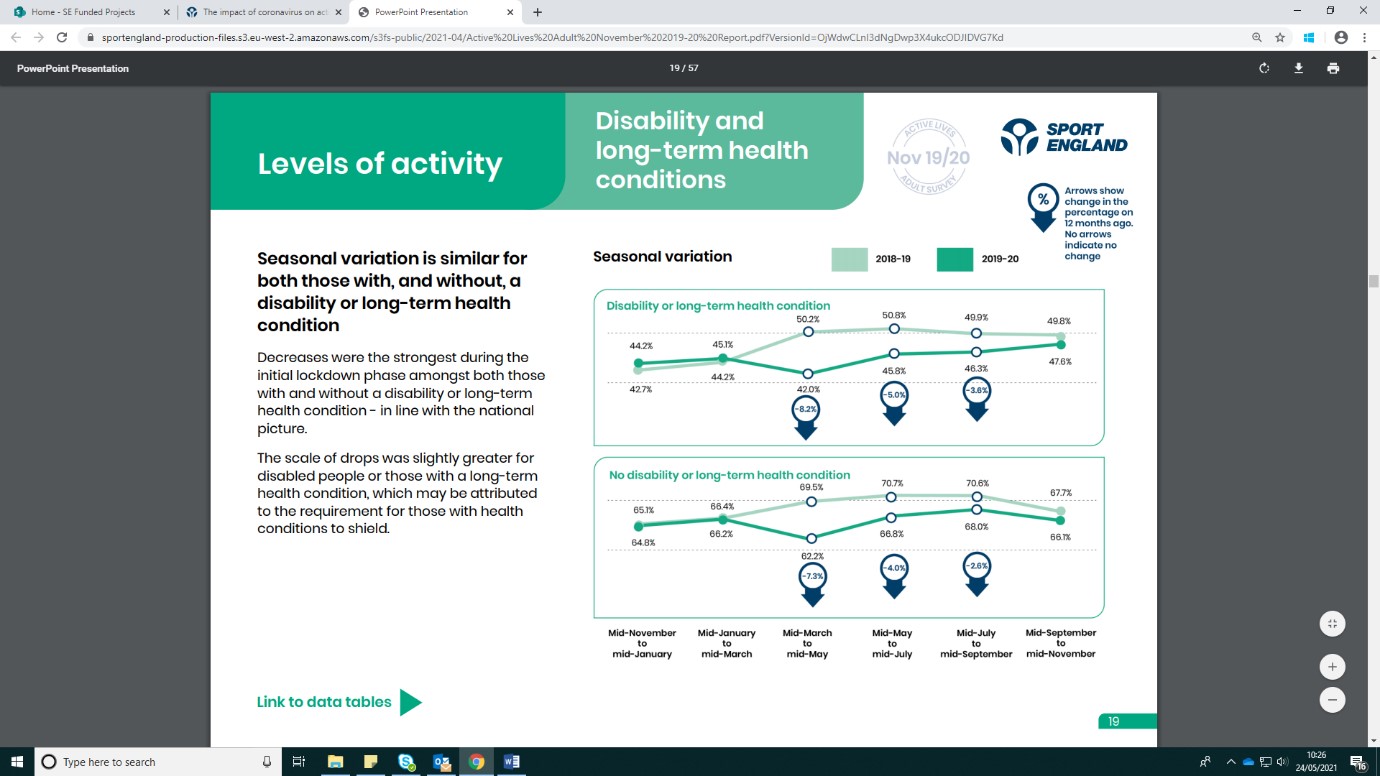Open the notification center
This screenshot has height=776, width=1380.
point(1358,761)
